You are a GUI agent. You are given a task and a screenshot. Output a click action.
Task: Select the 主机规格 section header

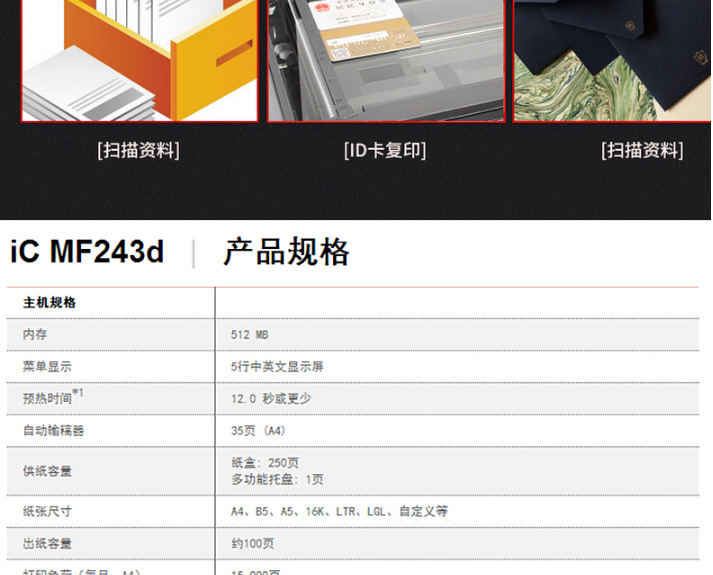pos(49,303)
